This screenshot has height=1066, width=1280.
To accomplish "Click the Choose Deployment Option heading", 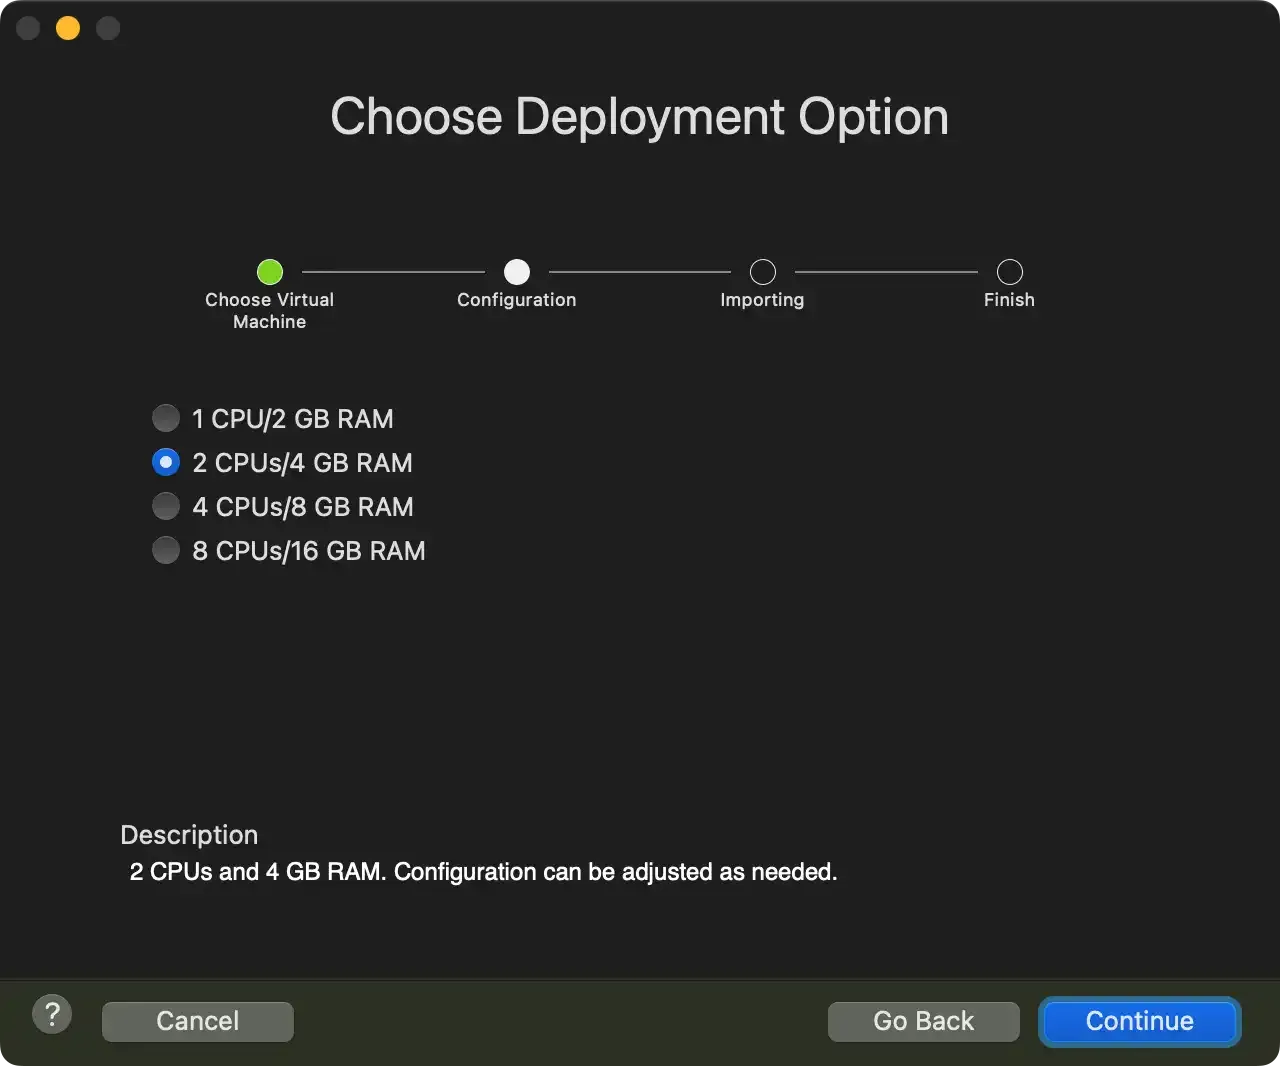I will pos(640,117).
